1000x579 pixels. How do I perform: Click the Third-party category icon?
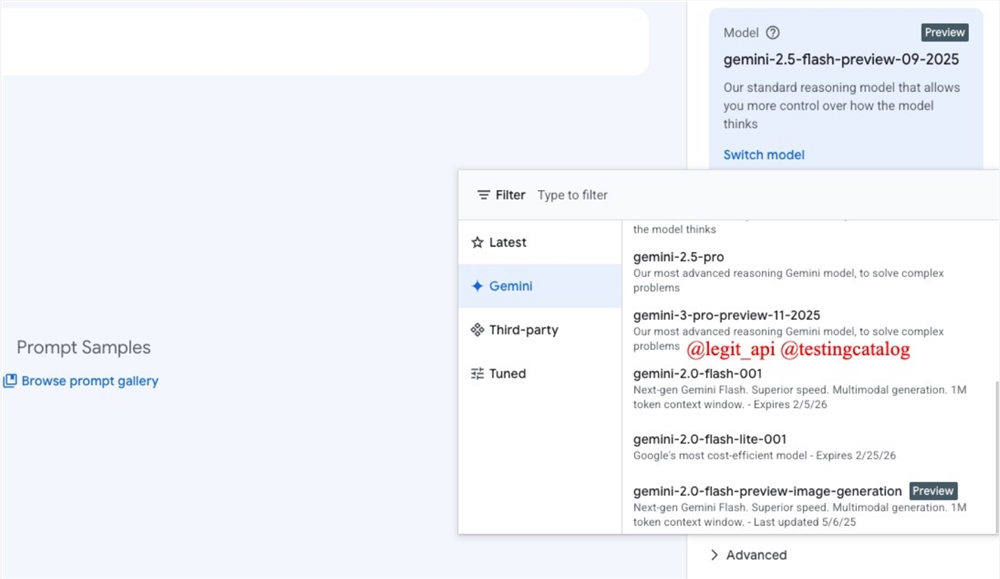tap(477, 330)
